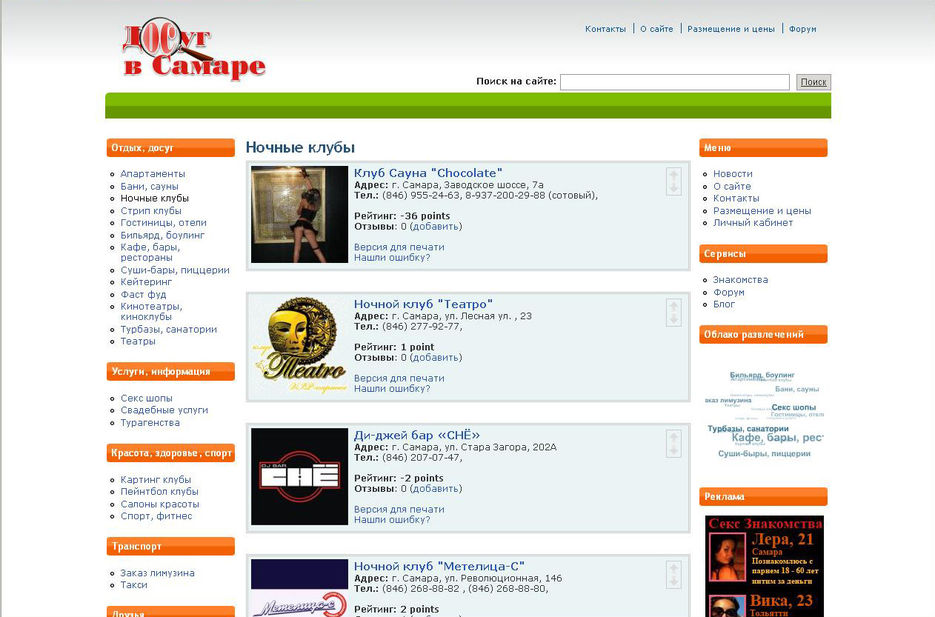Open 'Свадебные услуги' link
Image resolution: width=935 pixels, height=617 pixels.
pyautogui.click(x=164, y=410)
